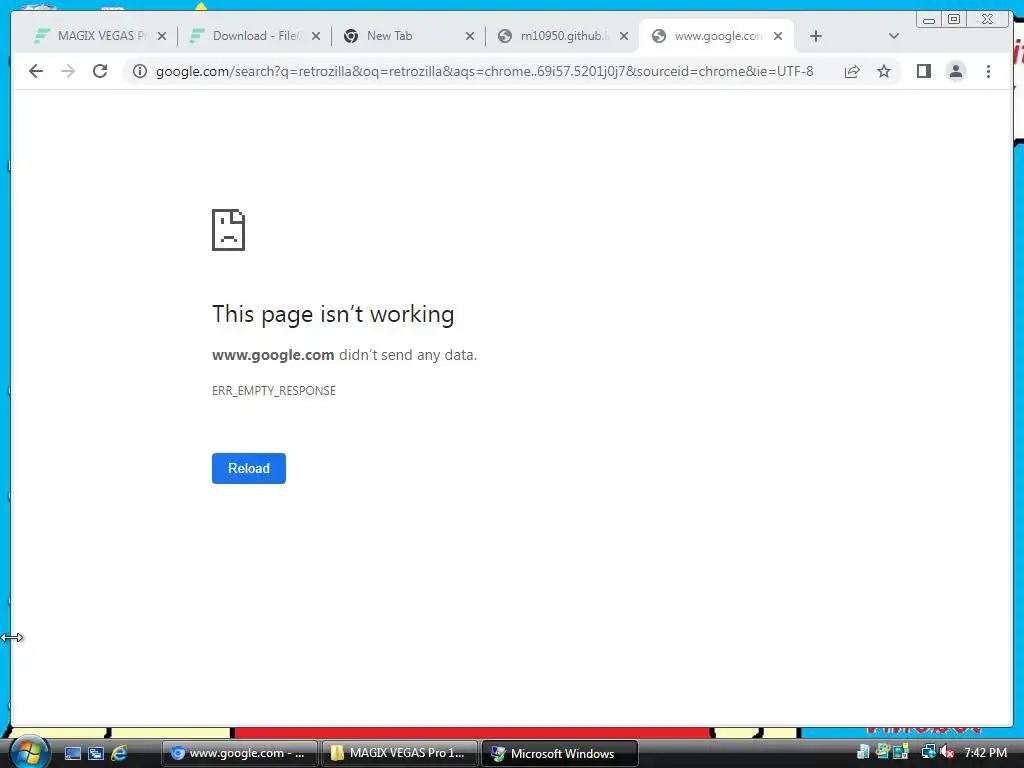Click the blue Reload button
This screenshot has height=768, width=1024.
click(249, 468)
